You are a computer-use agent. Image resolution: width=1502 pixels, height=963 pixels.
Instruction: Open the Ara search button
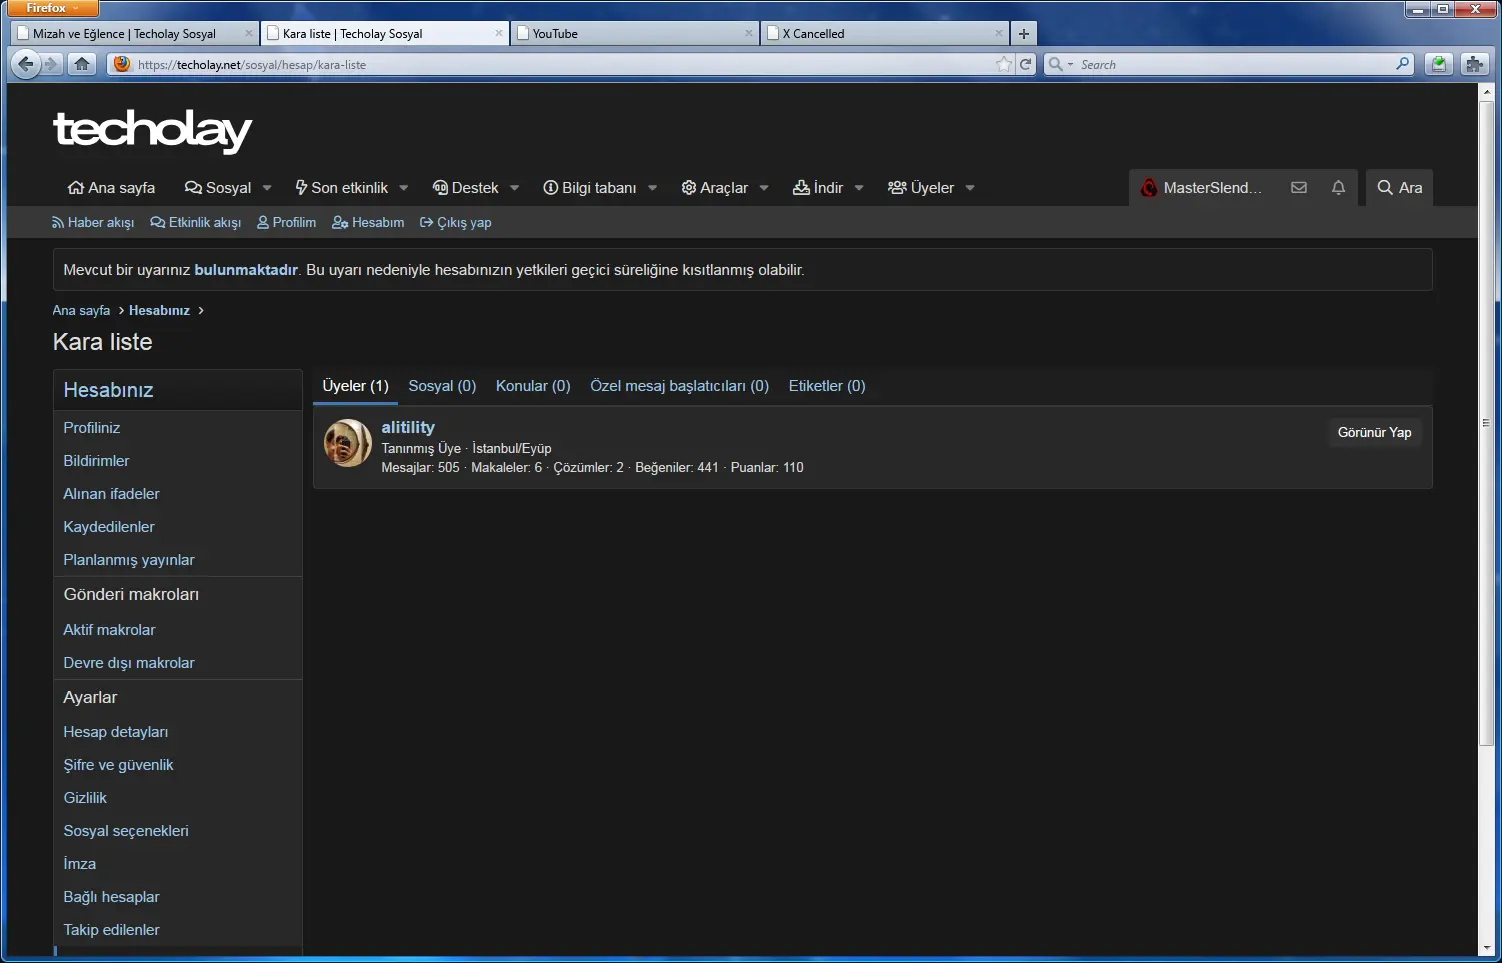click(1399, 187)
